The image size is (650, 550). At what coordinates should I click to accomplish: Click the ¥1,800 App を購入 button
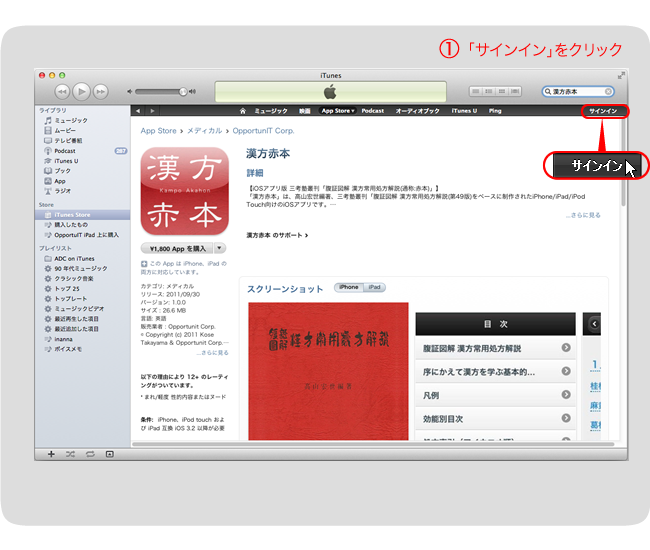tap(176, 247)
